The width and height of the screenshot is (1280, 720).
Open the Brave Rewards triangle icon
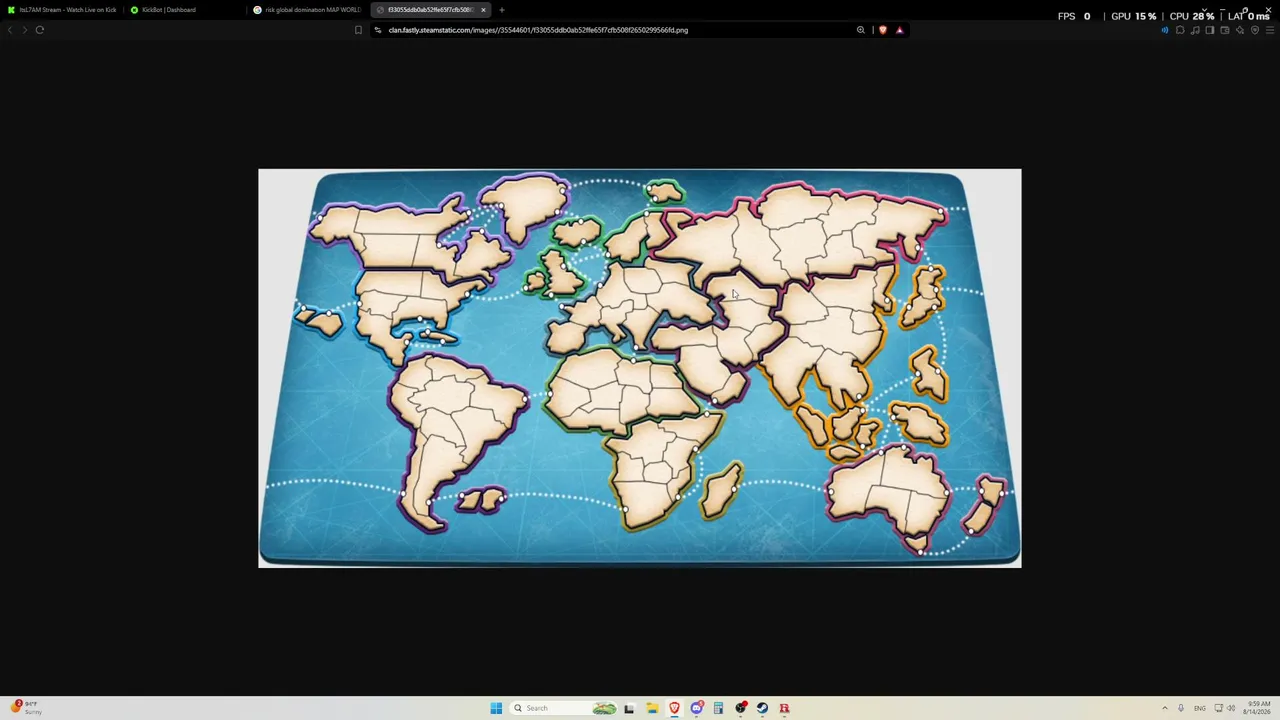[x=899, y=30]
